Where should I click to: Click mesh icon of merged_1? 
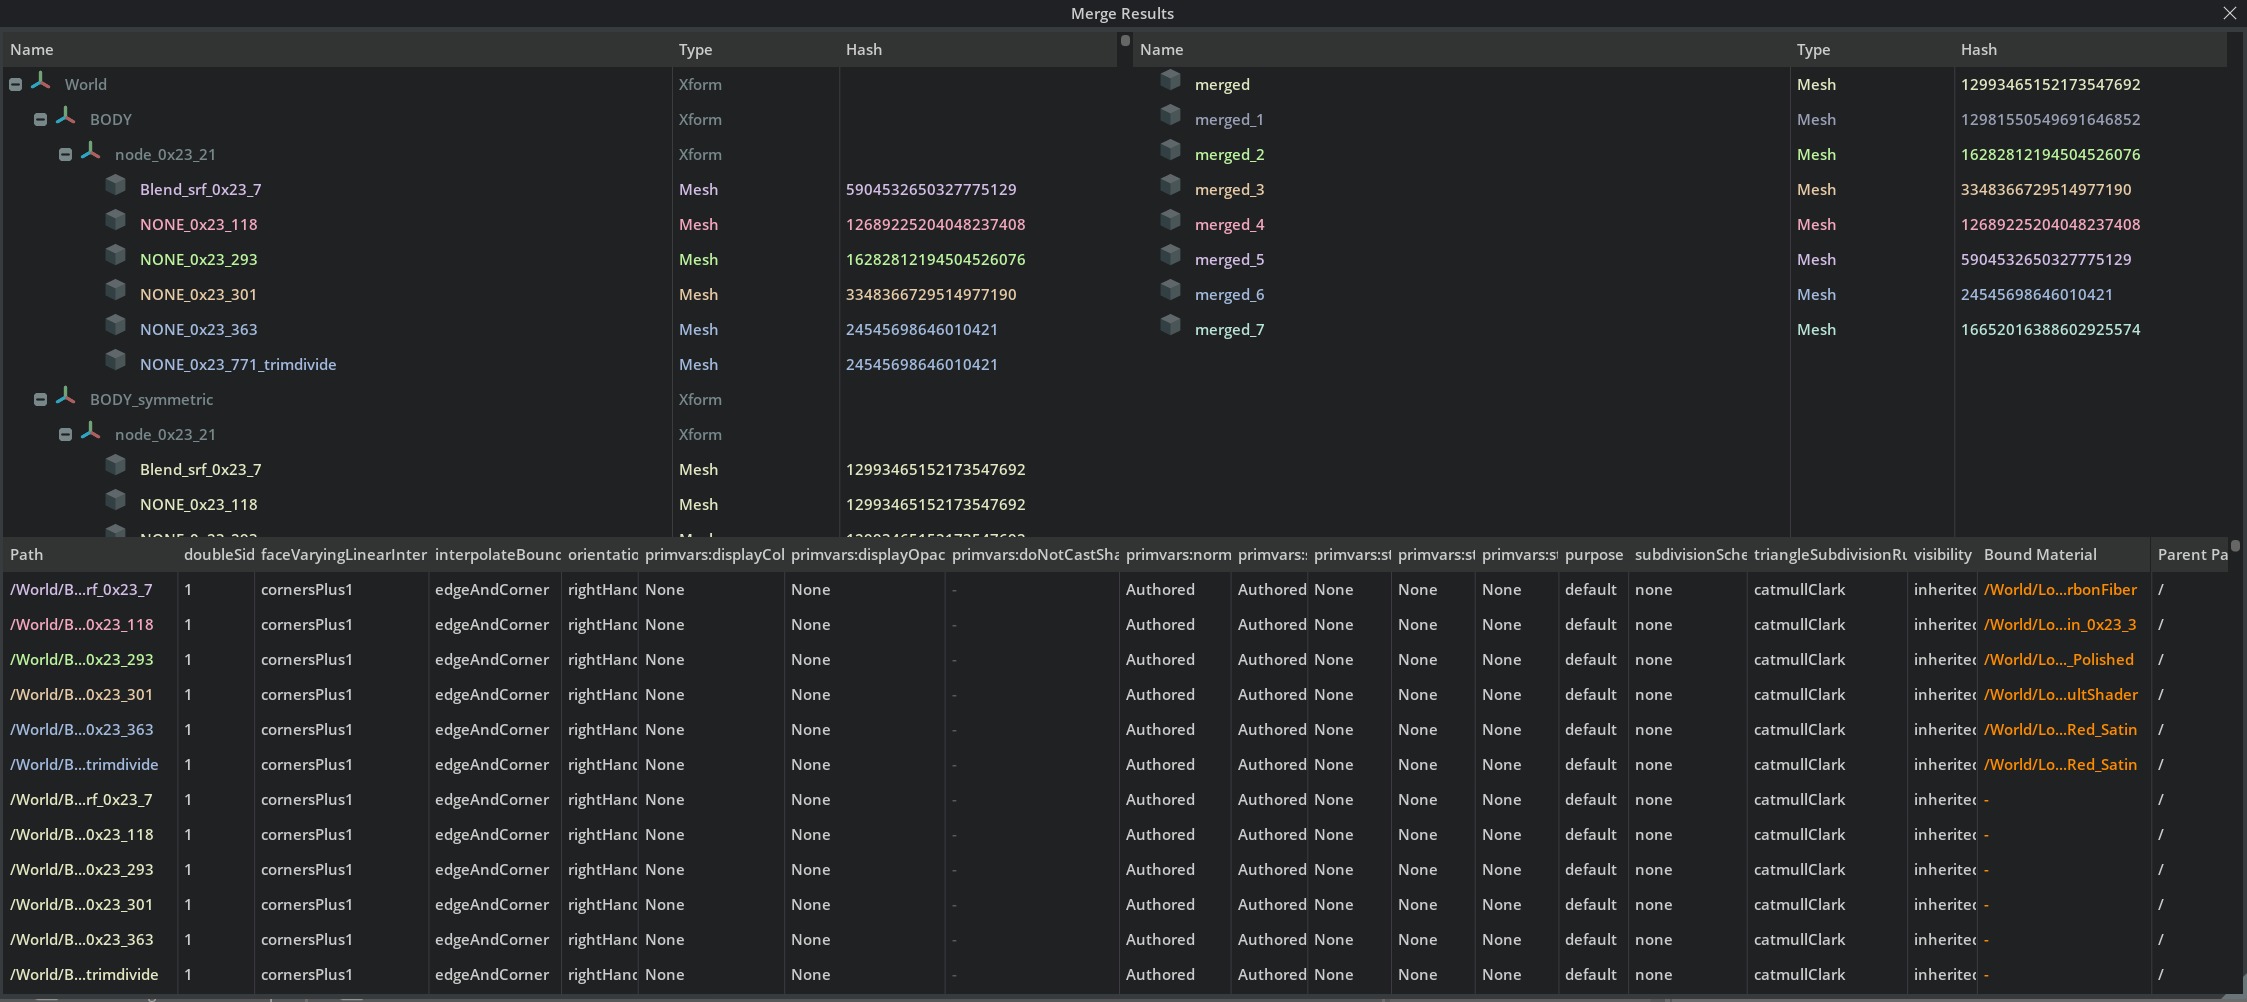tap(1171, 116)
